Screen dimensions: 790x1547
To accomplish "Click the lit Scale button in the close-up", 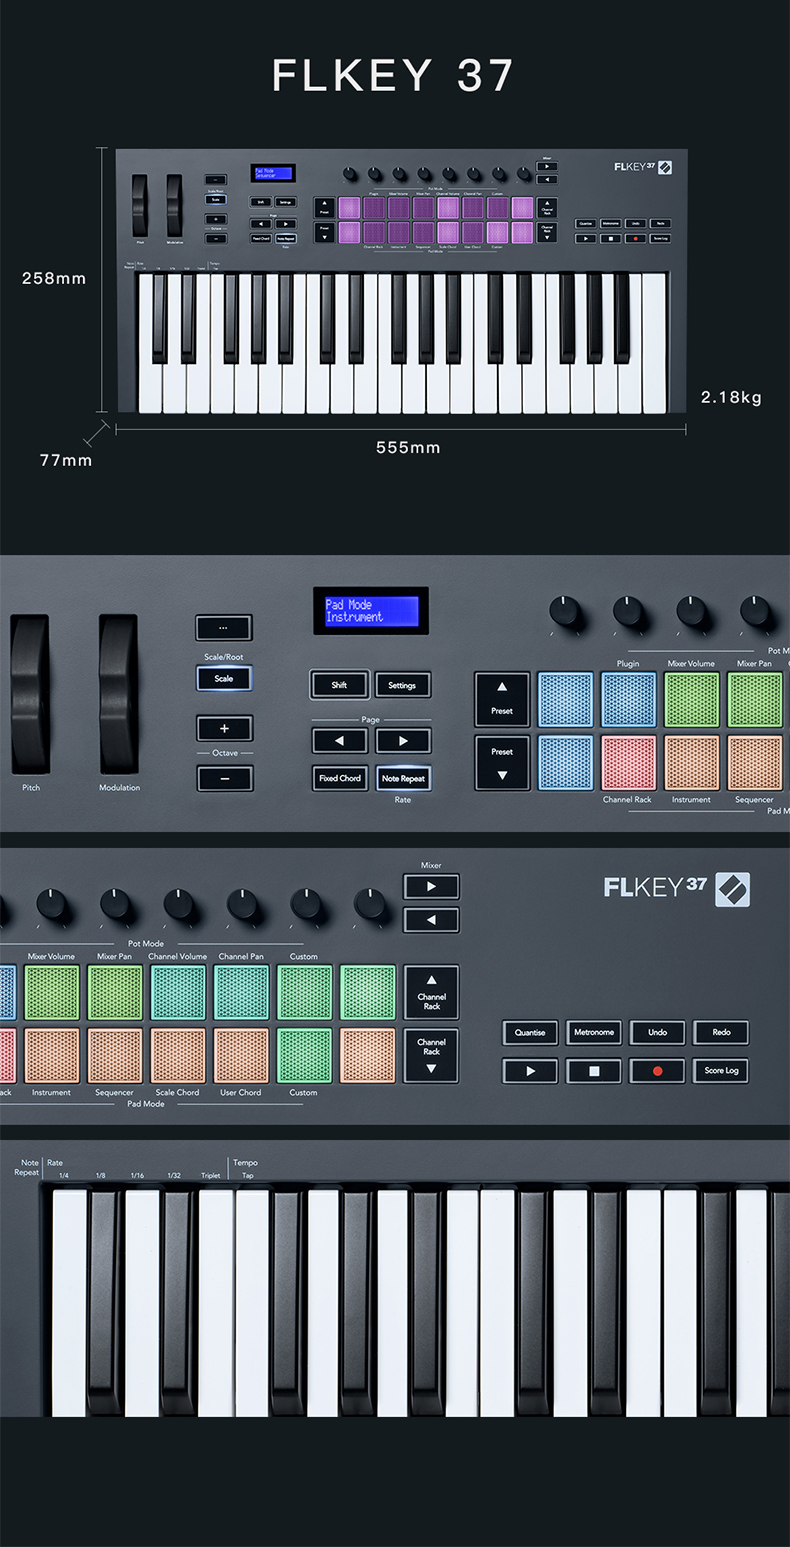I will click(x=224, y=678).
